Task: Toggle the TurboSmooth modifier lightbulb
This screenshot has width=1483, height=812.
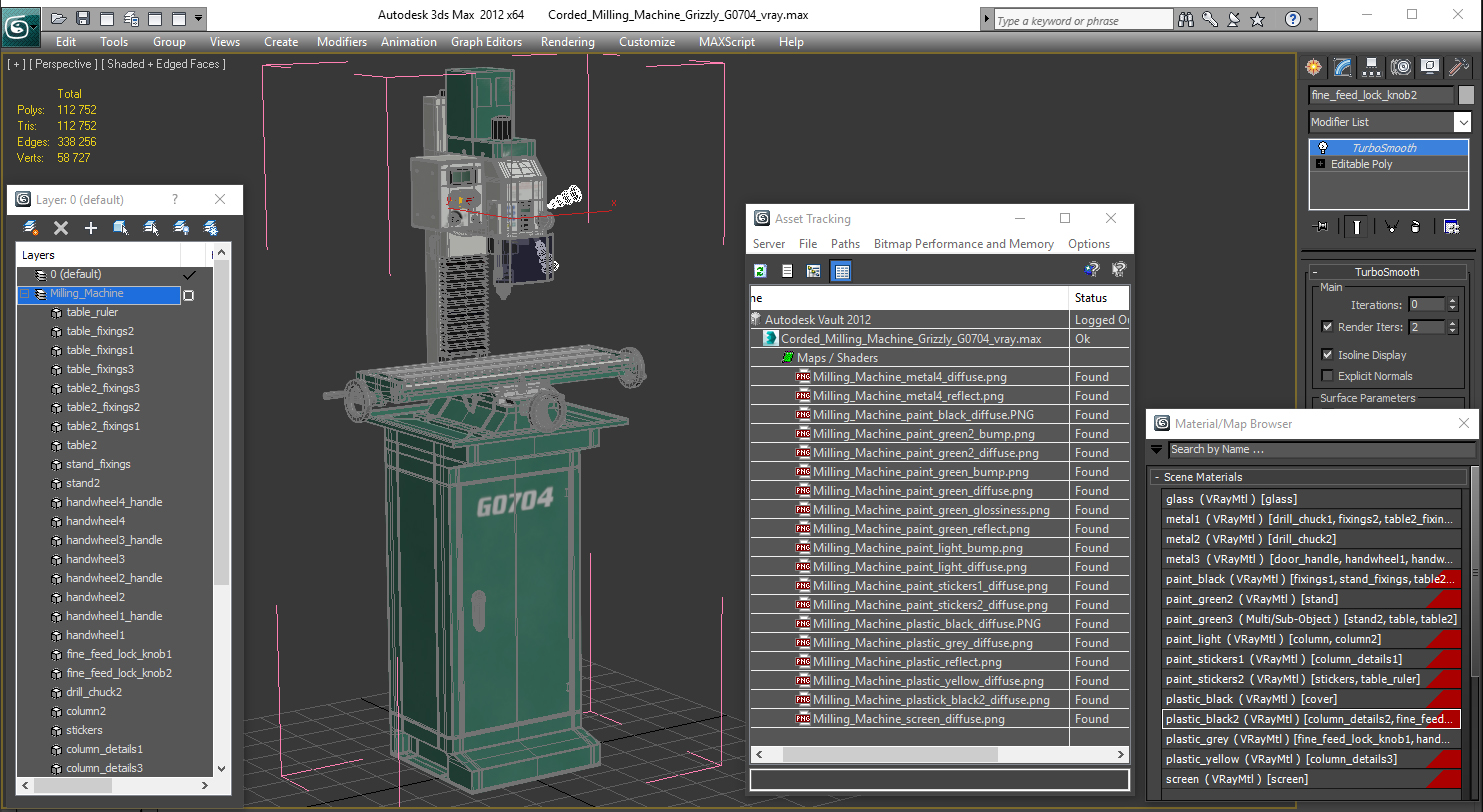Action: coord(1323,148)
